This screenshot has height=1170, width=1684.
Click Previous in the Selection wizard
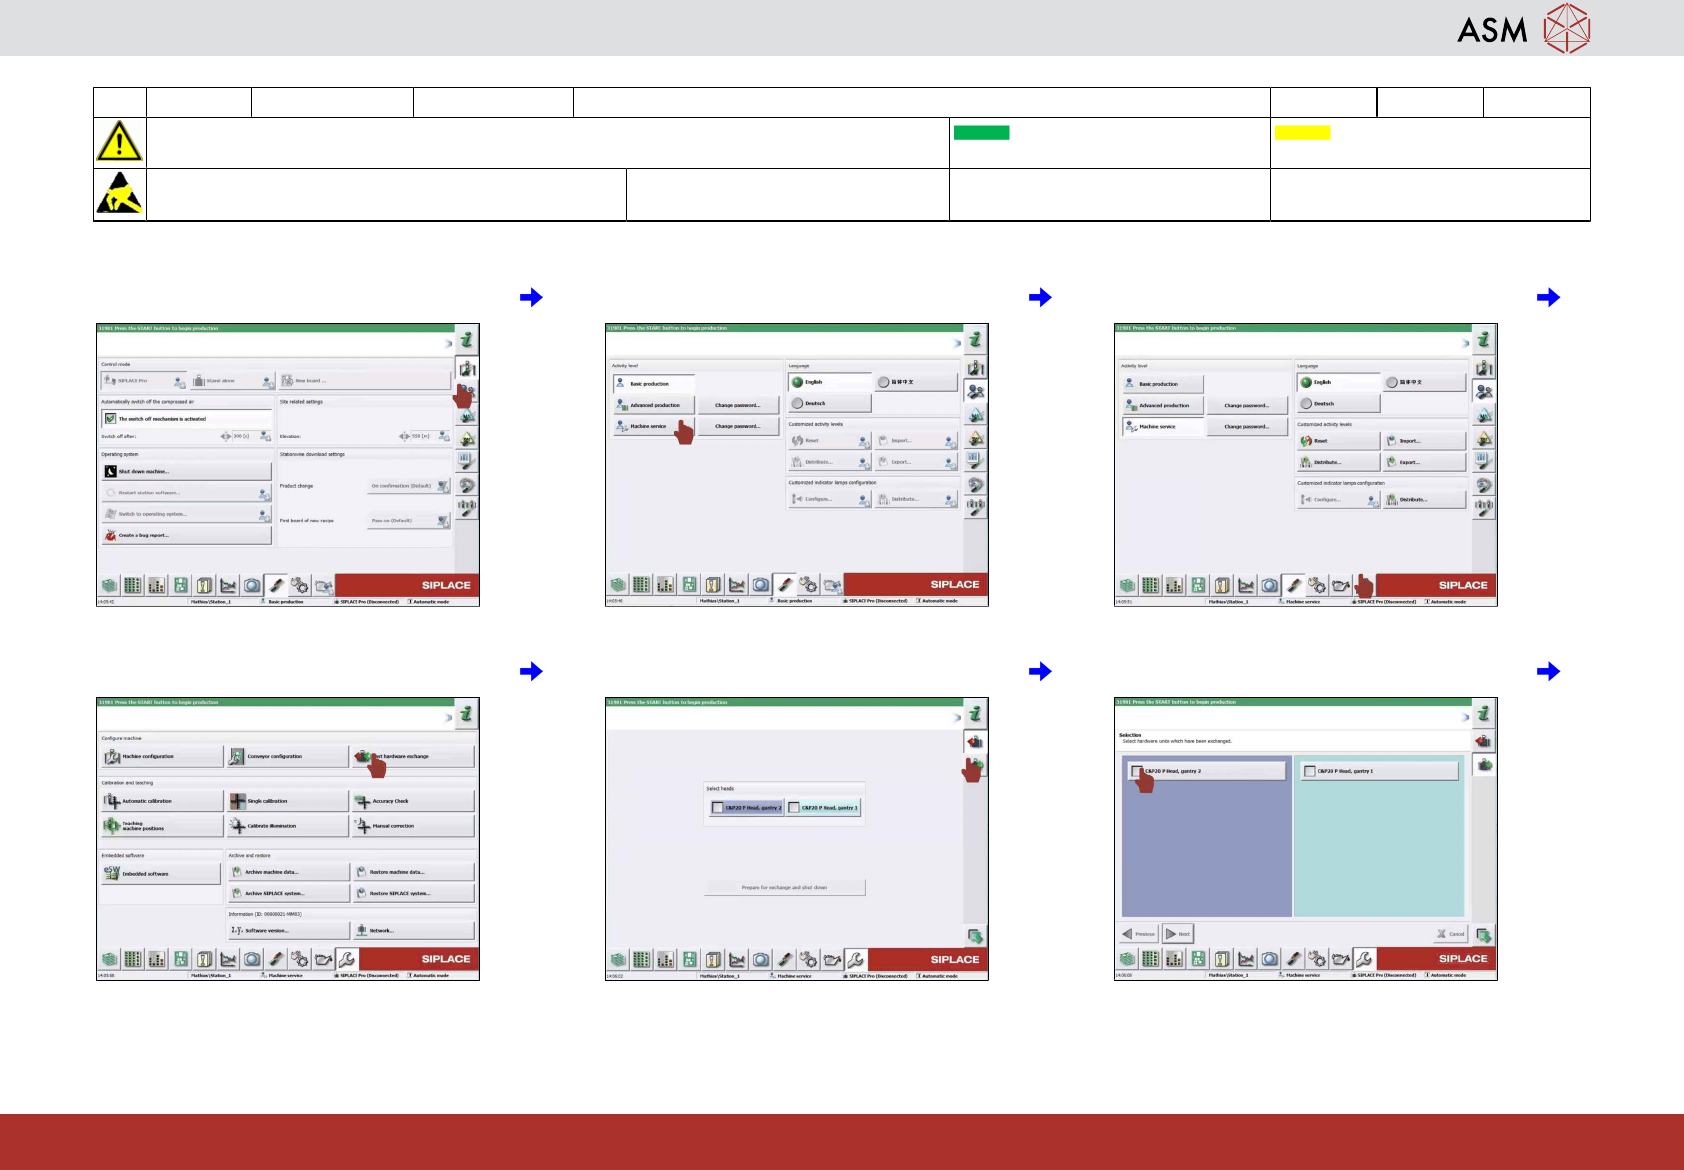[1139, 934]
